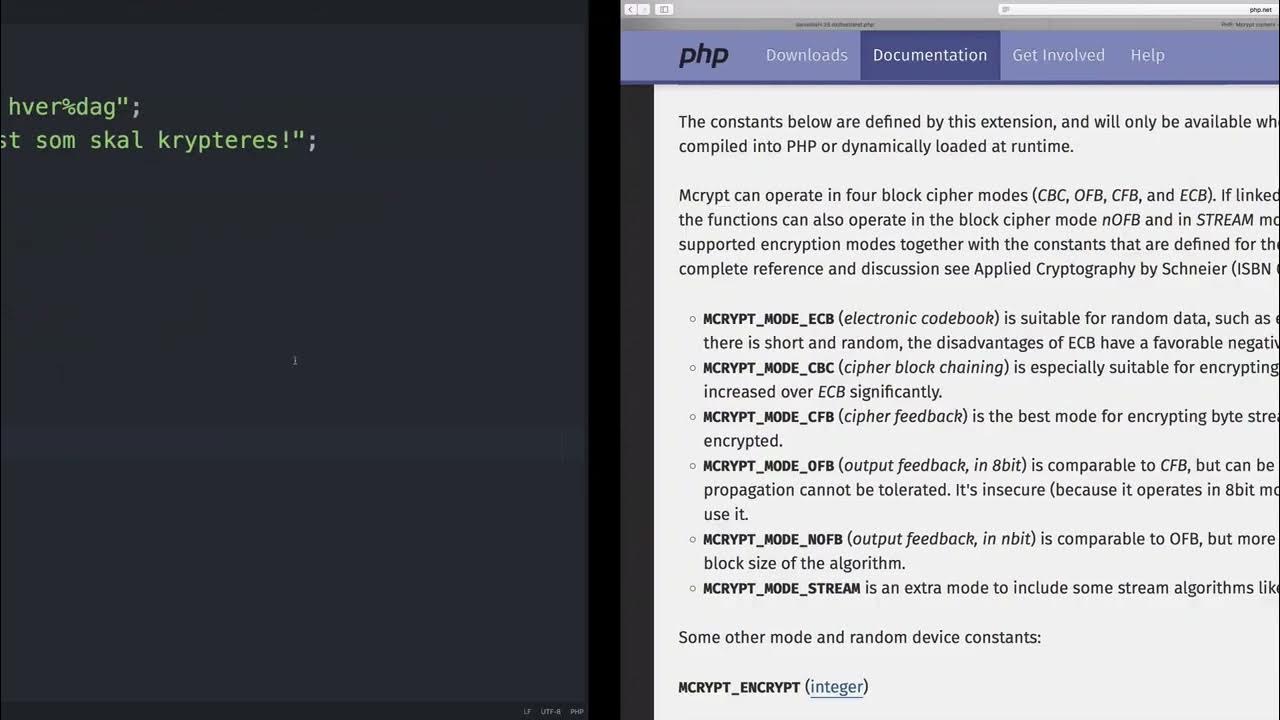Click the forward navigation arrow in Safari
Image resolution: width=1280 pixels, height=720 pixels.
coord(645,8)
